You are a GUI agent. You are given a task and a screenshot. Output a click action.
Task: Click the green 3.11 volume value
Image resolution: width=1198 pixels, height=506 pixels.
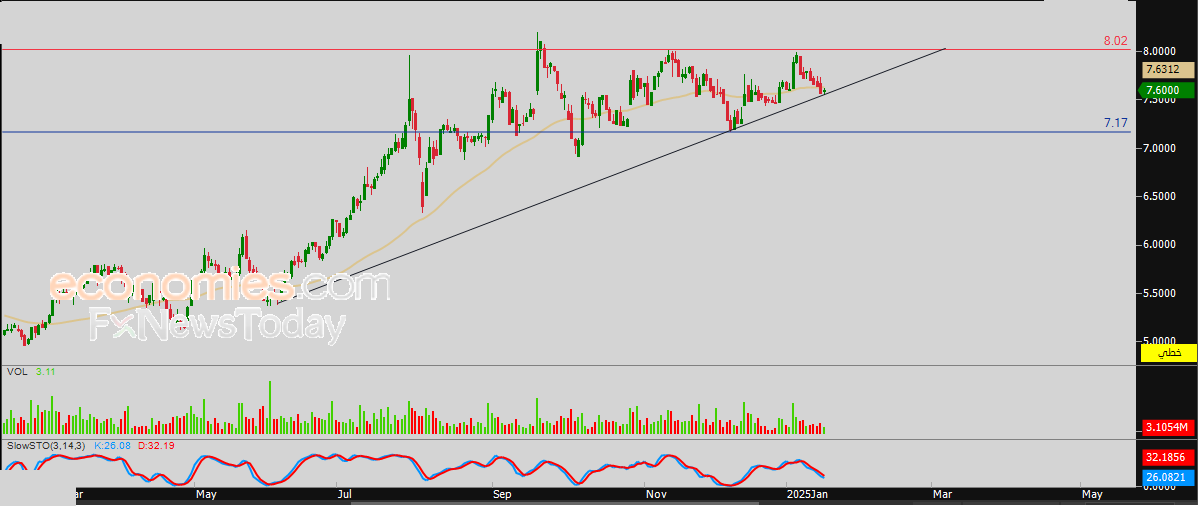(x=45, y=371)
